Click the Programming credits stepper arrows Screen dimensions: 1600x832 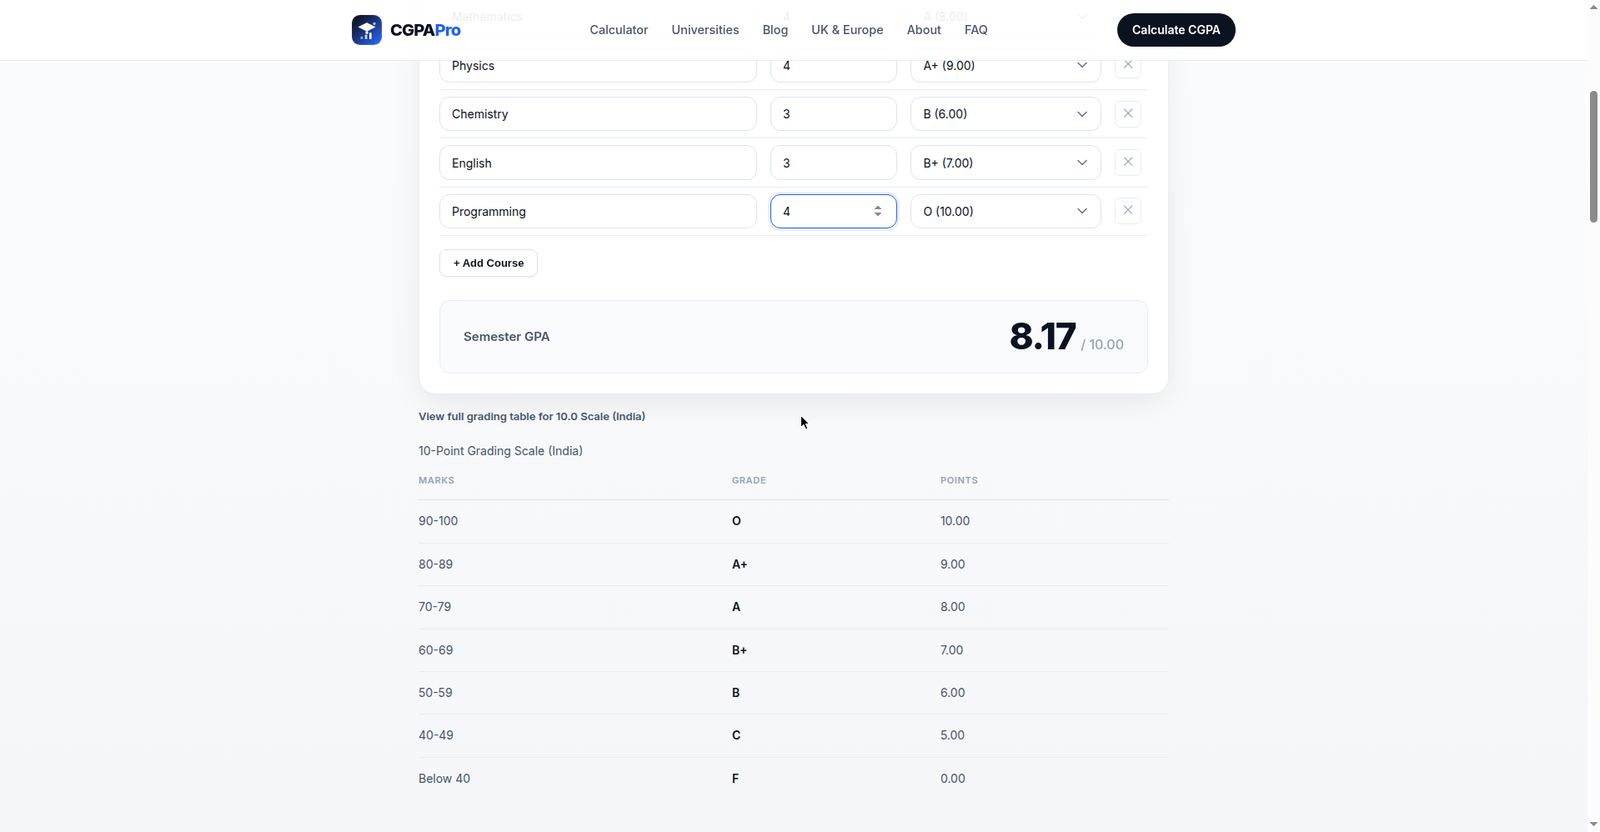pyautogui.click(x=878, y=211)
